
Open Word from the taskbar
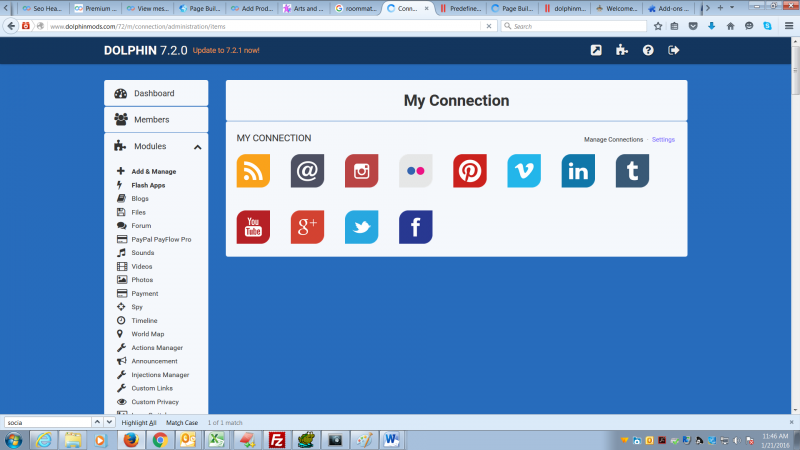(391, 440)
